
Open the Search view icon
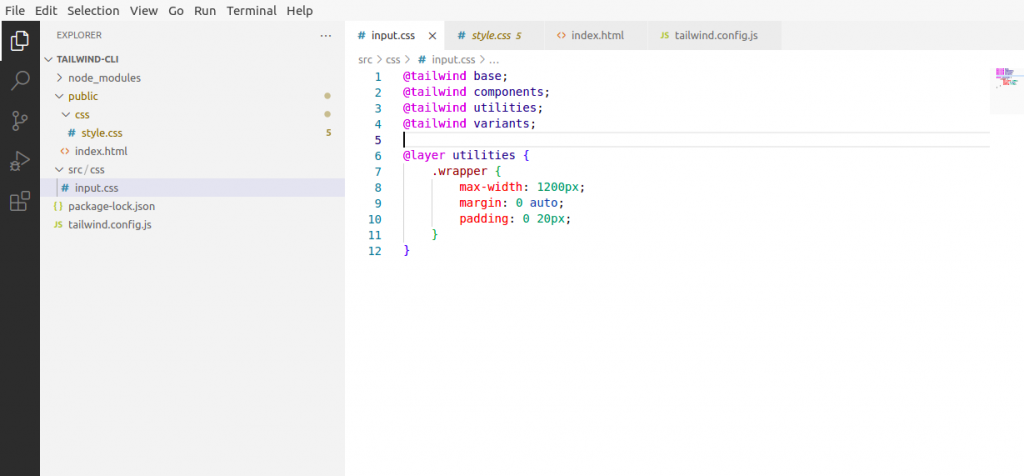click(20, 81)
